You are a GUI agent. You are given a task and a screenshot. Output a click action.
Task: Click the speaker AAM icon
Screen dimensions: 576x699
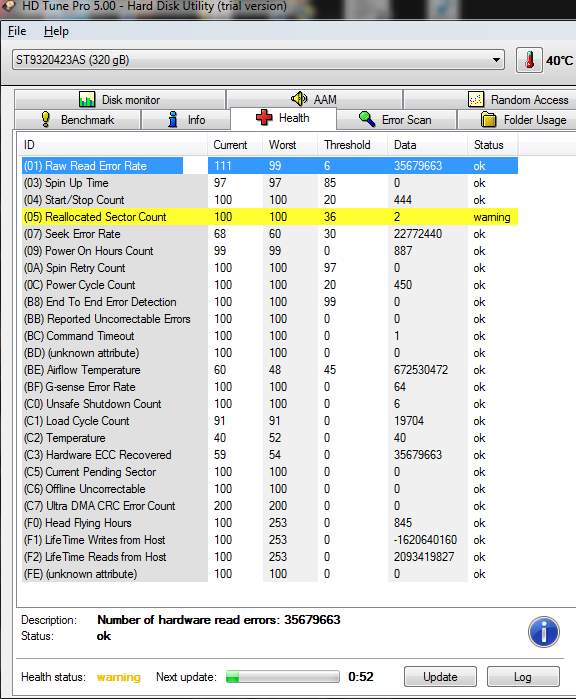299,99
